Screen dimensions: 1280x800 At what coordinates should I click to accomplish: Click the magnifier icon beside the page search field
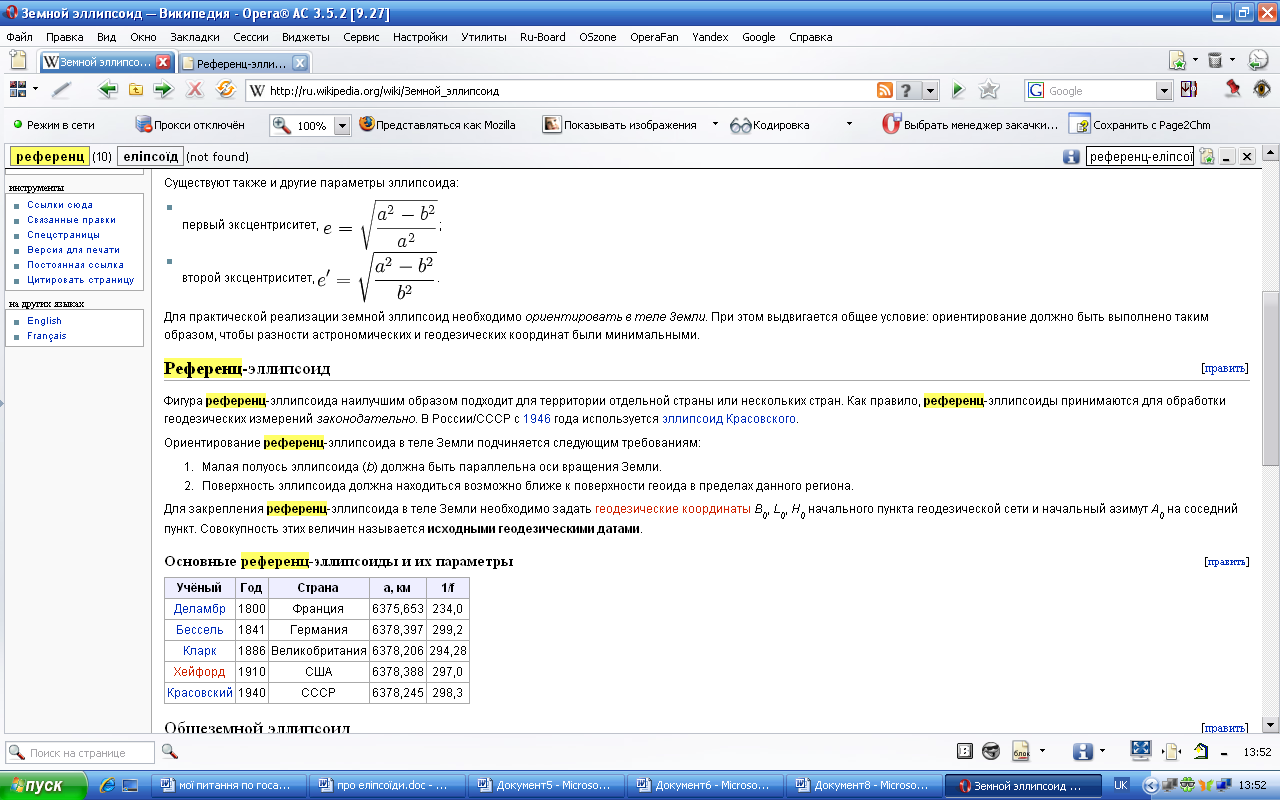click(x=169, y=751)
